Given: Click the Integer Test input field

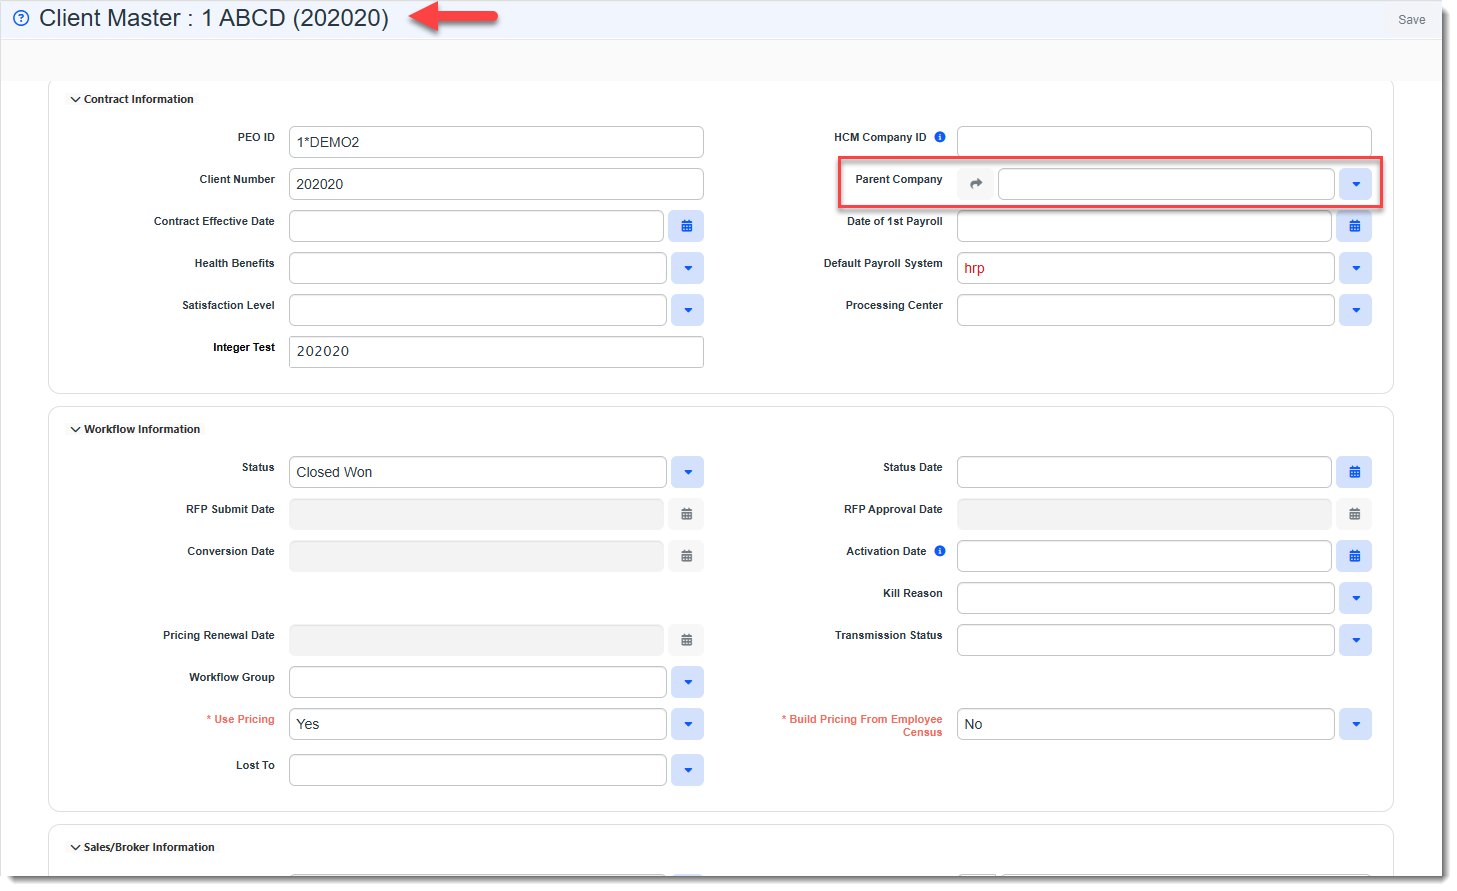Looking at the screenshot, I should (x=496, y=352).
